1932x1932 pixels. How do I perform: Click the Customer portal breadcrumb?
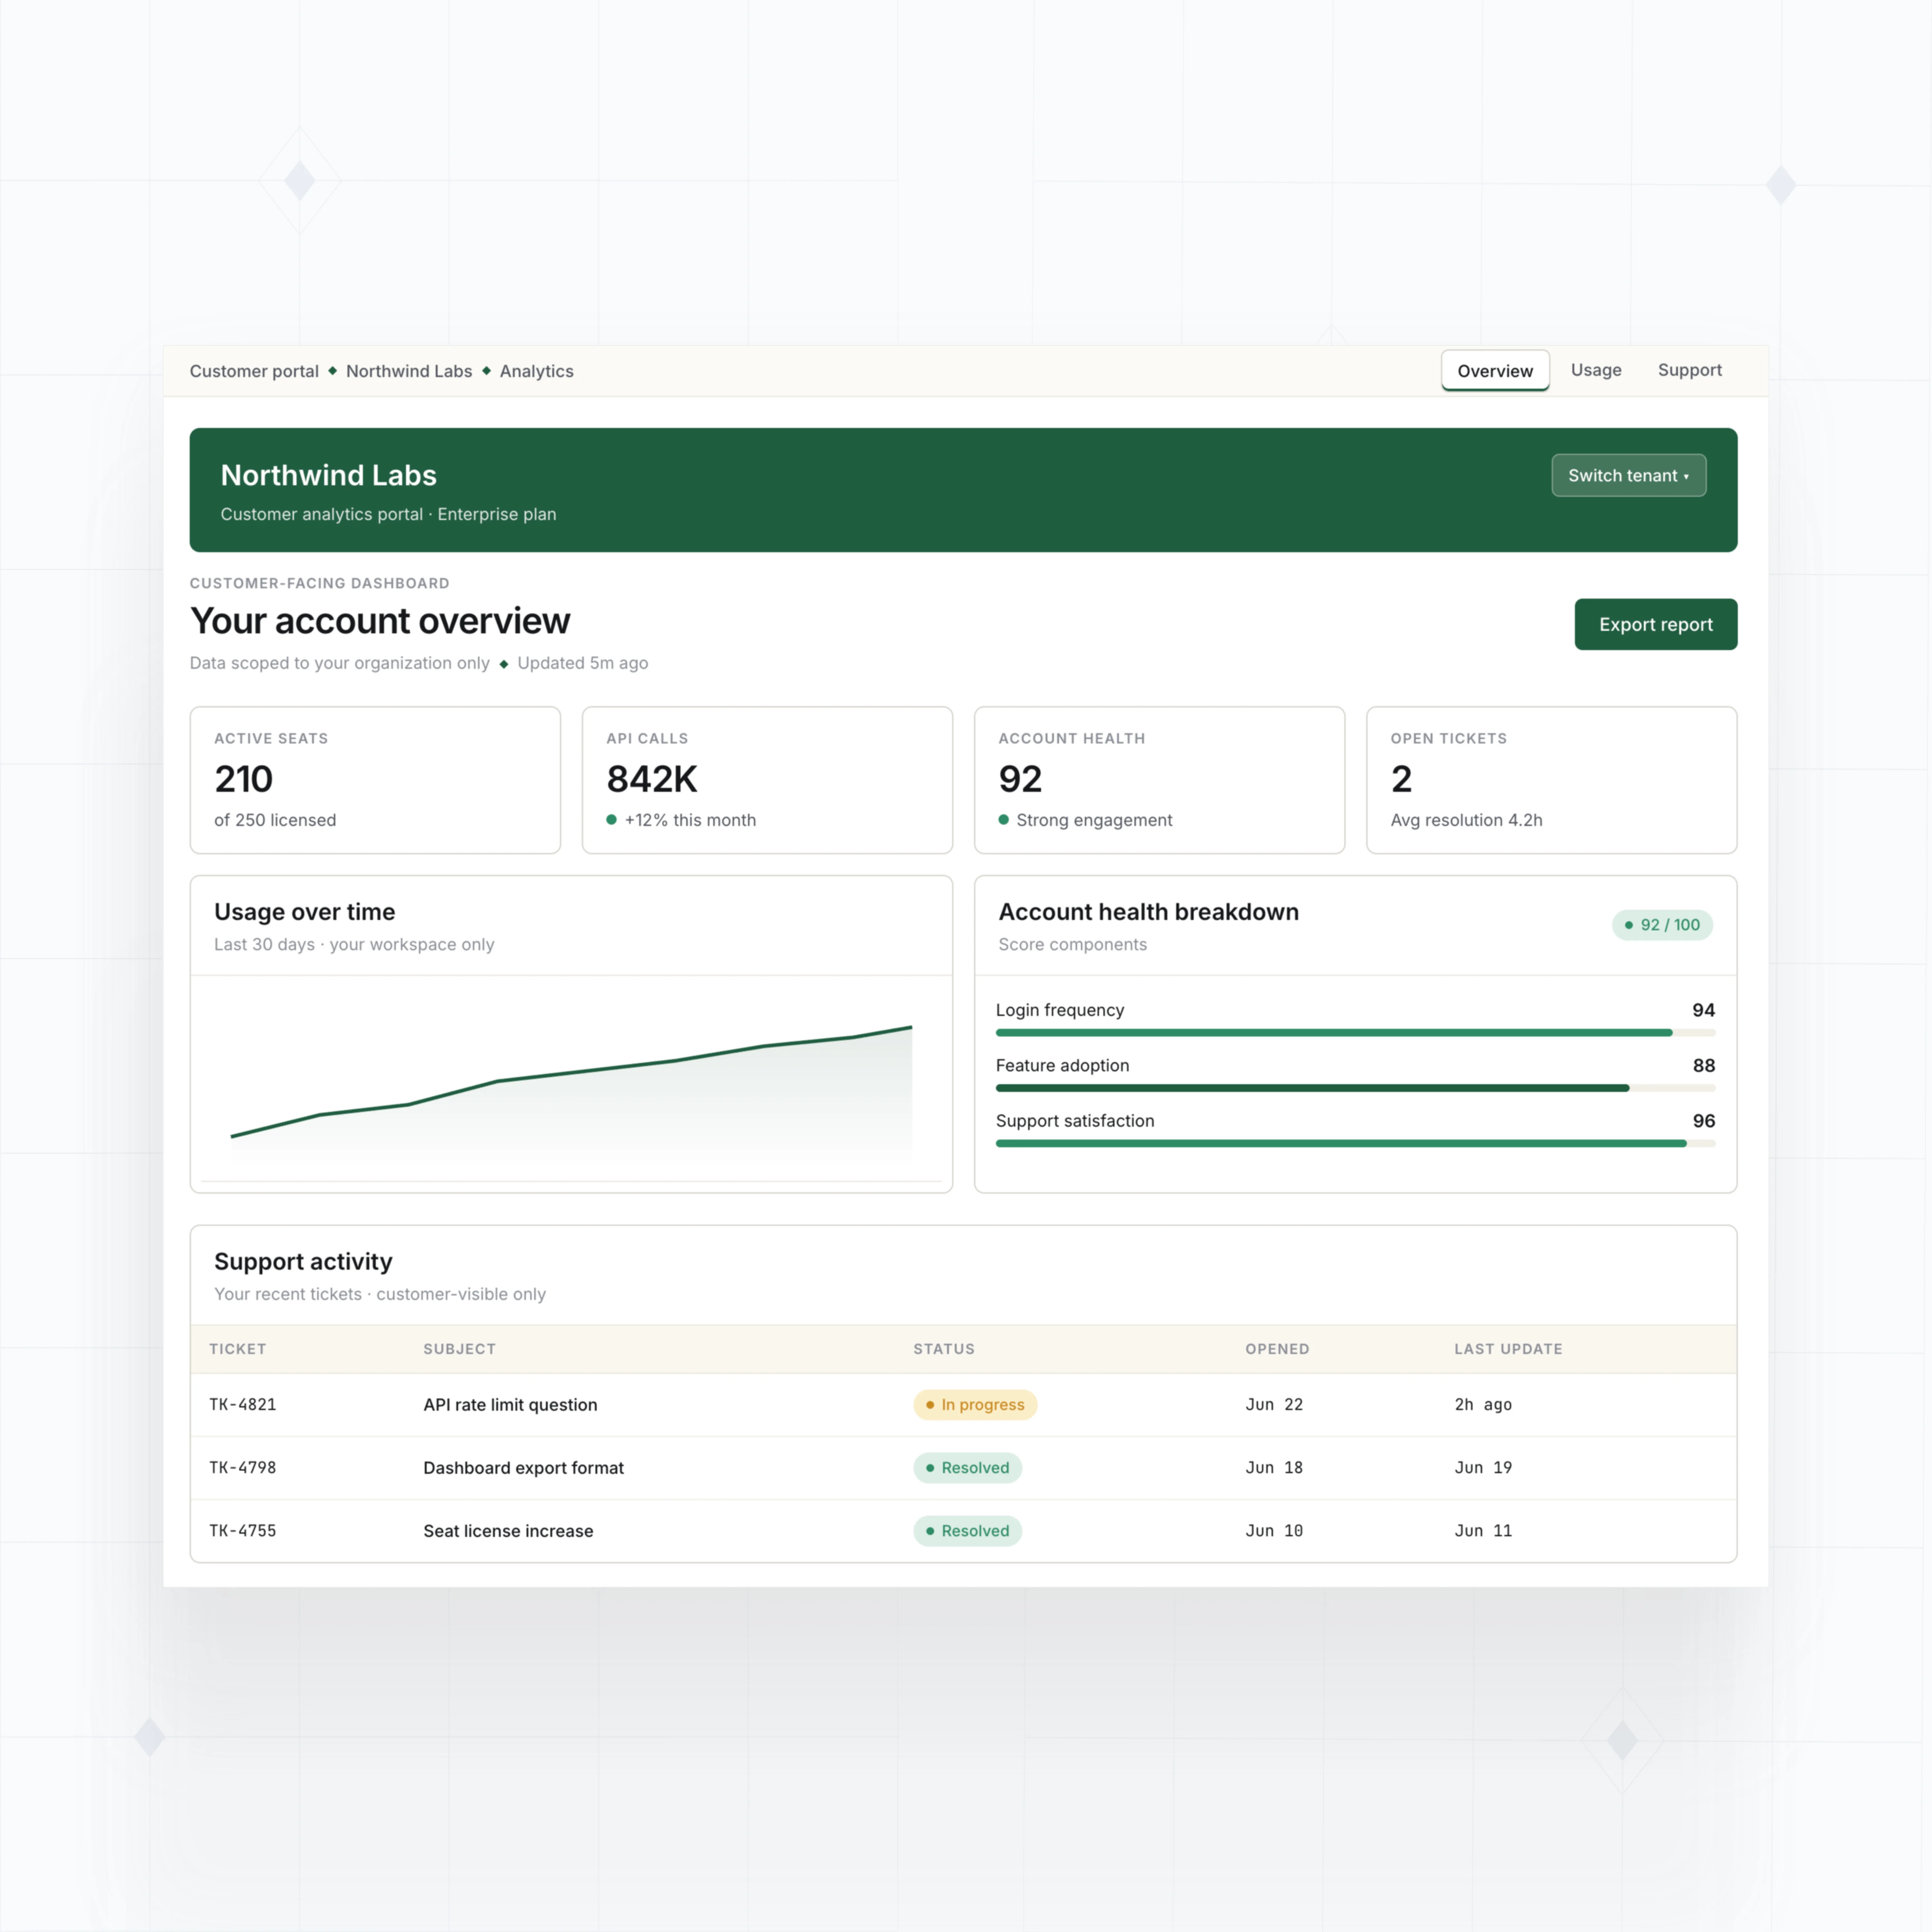(x=254, y=371)
